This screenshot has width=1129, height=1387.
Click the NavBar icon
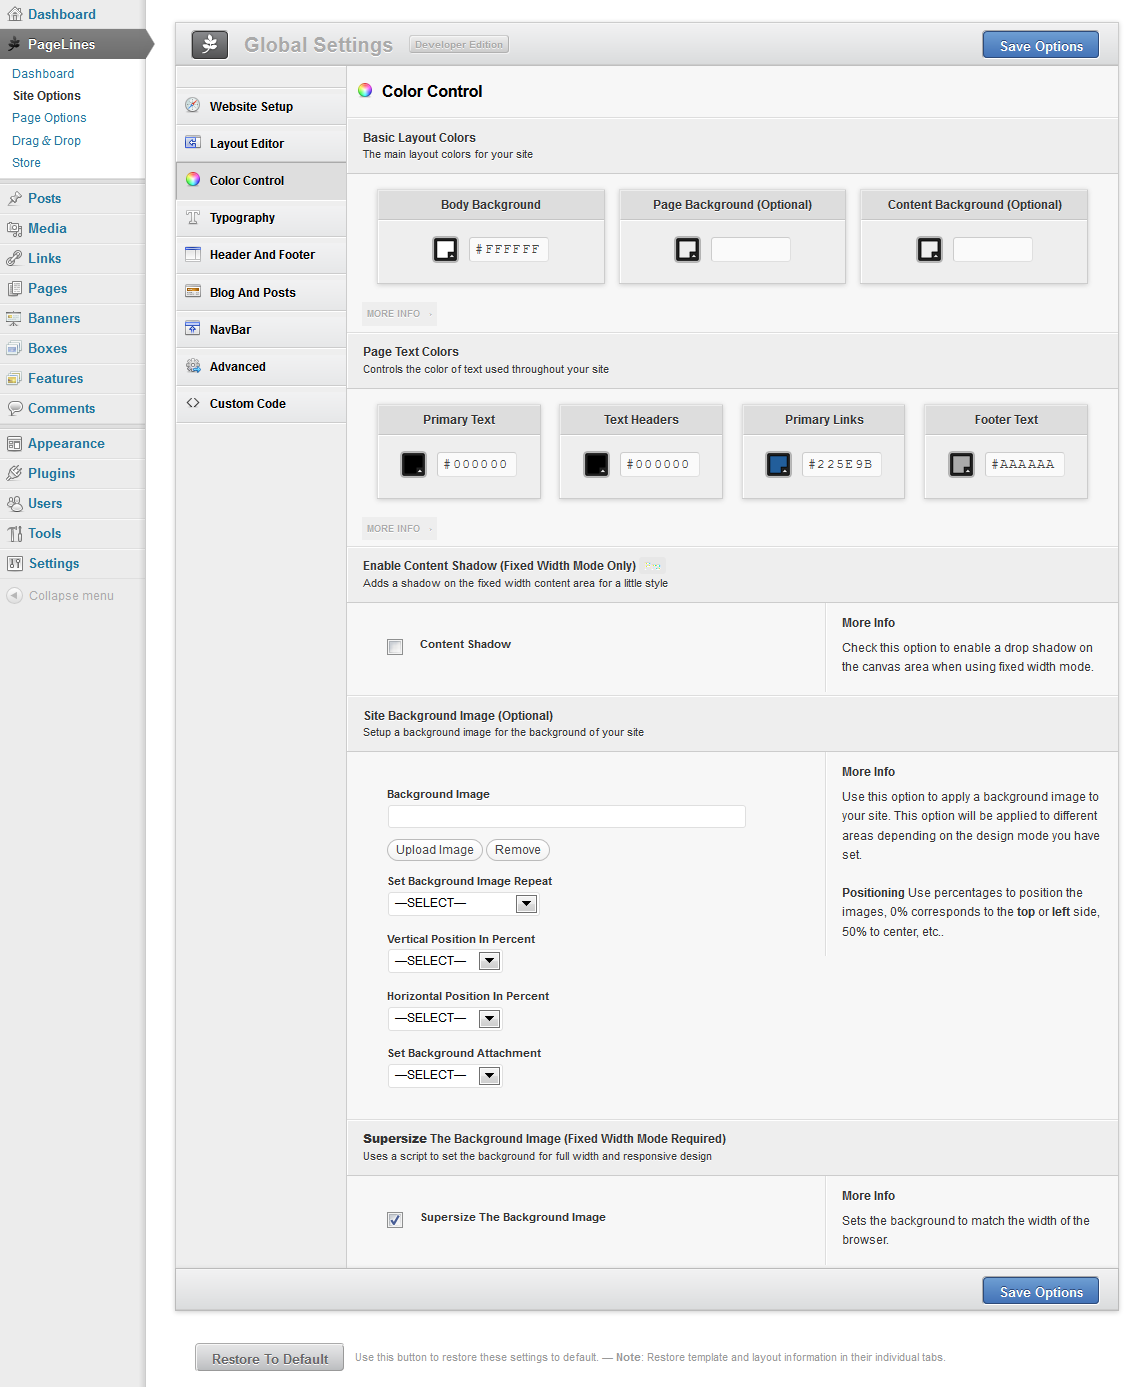[x=193, y=329]
